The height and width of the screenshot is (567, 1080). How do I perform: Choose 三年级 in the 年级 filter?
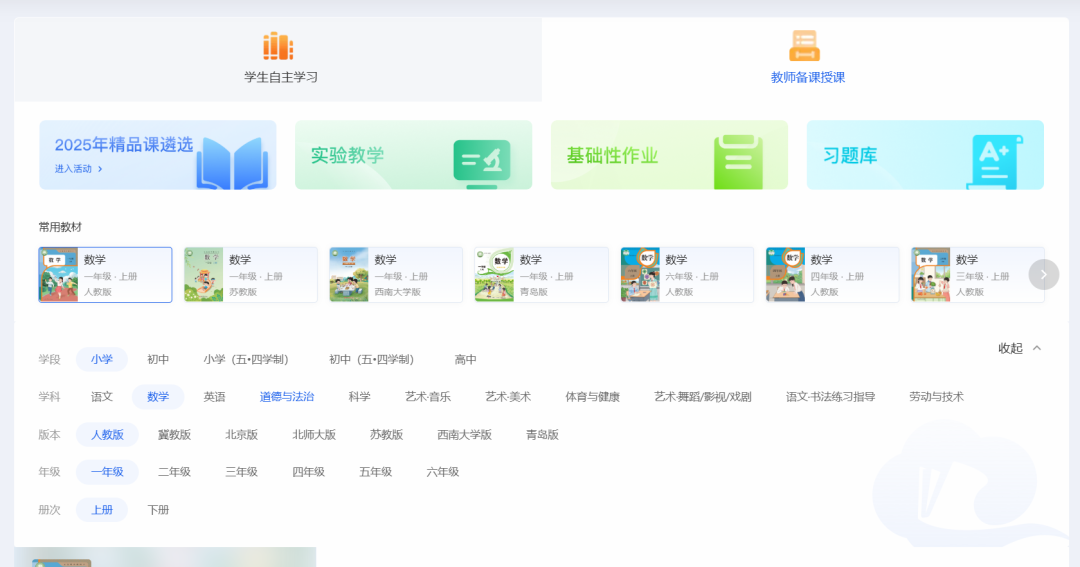[241, 472]
